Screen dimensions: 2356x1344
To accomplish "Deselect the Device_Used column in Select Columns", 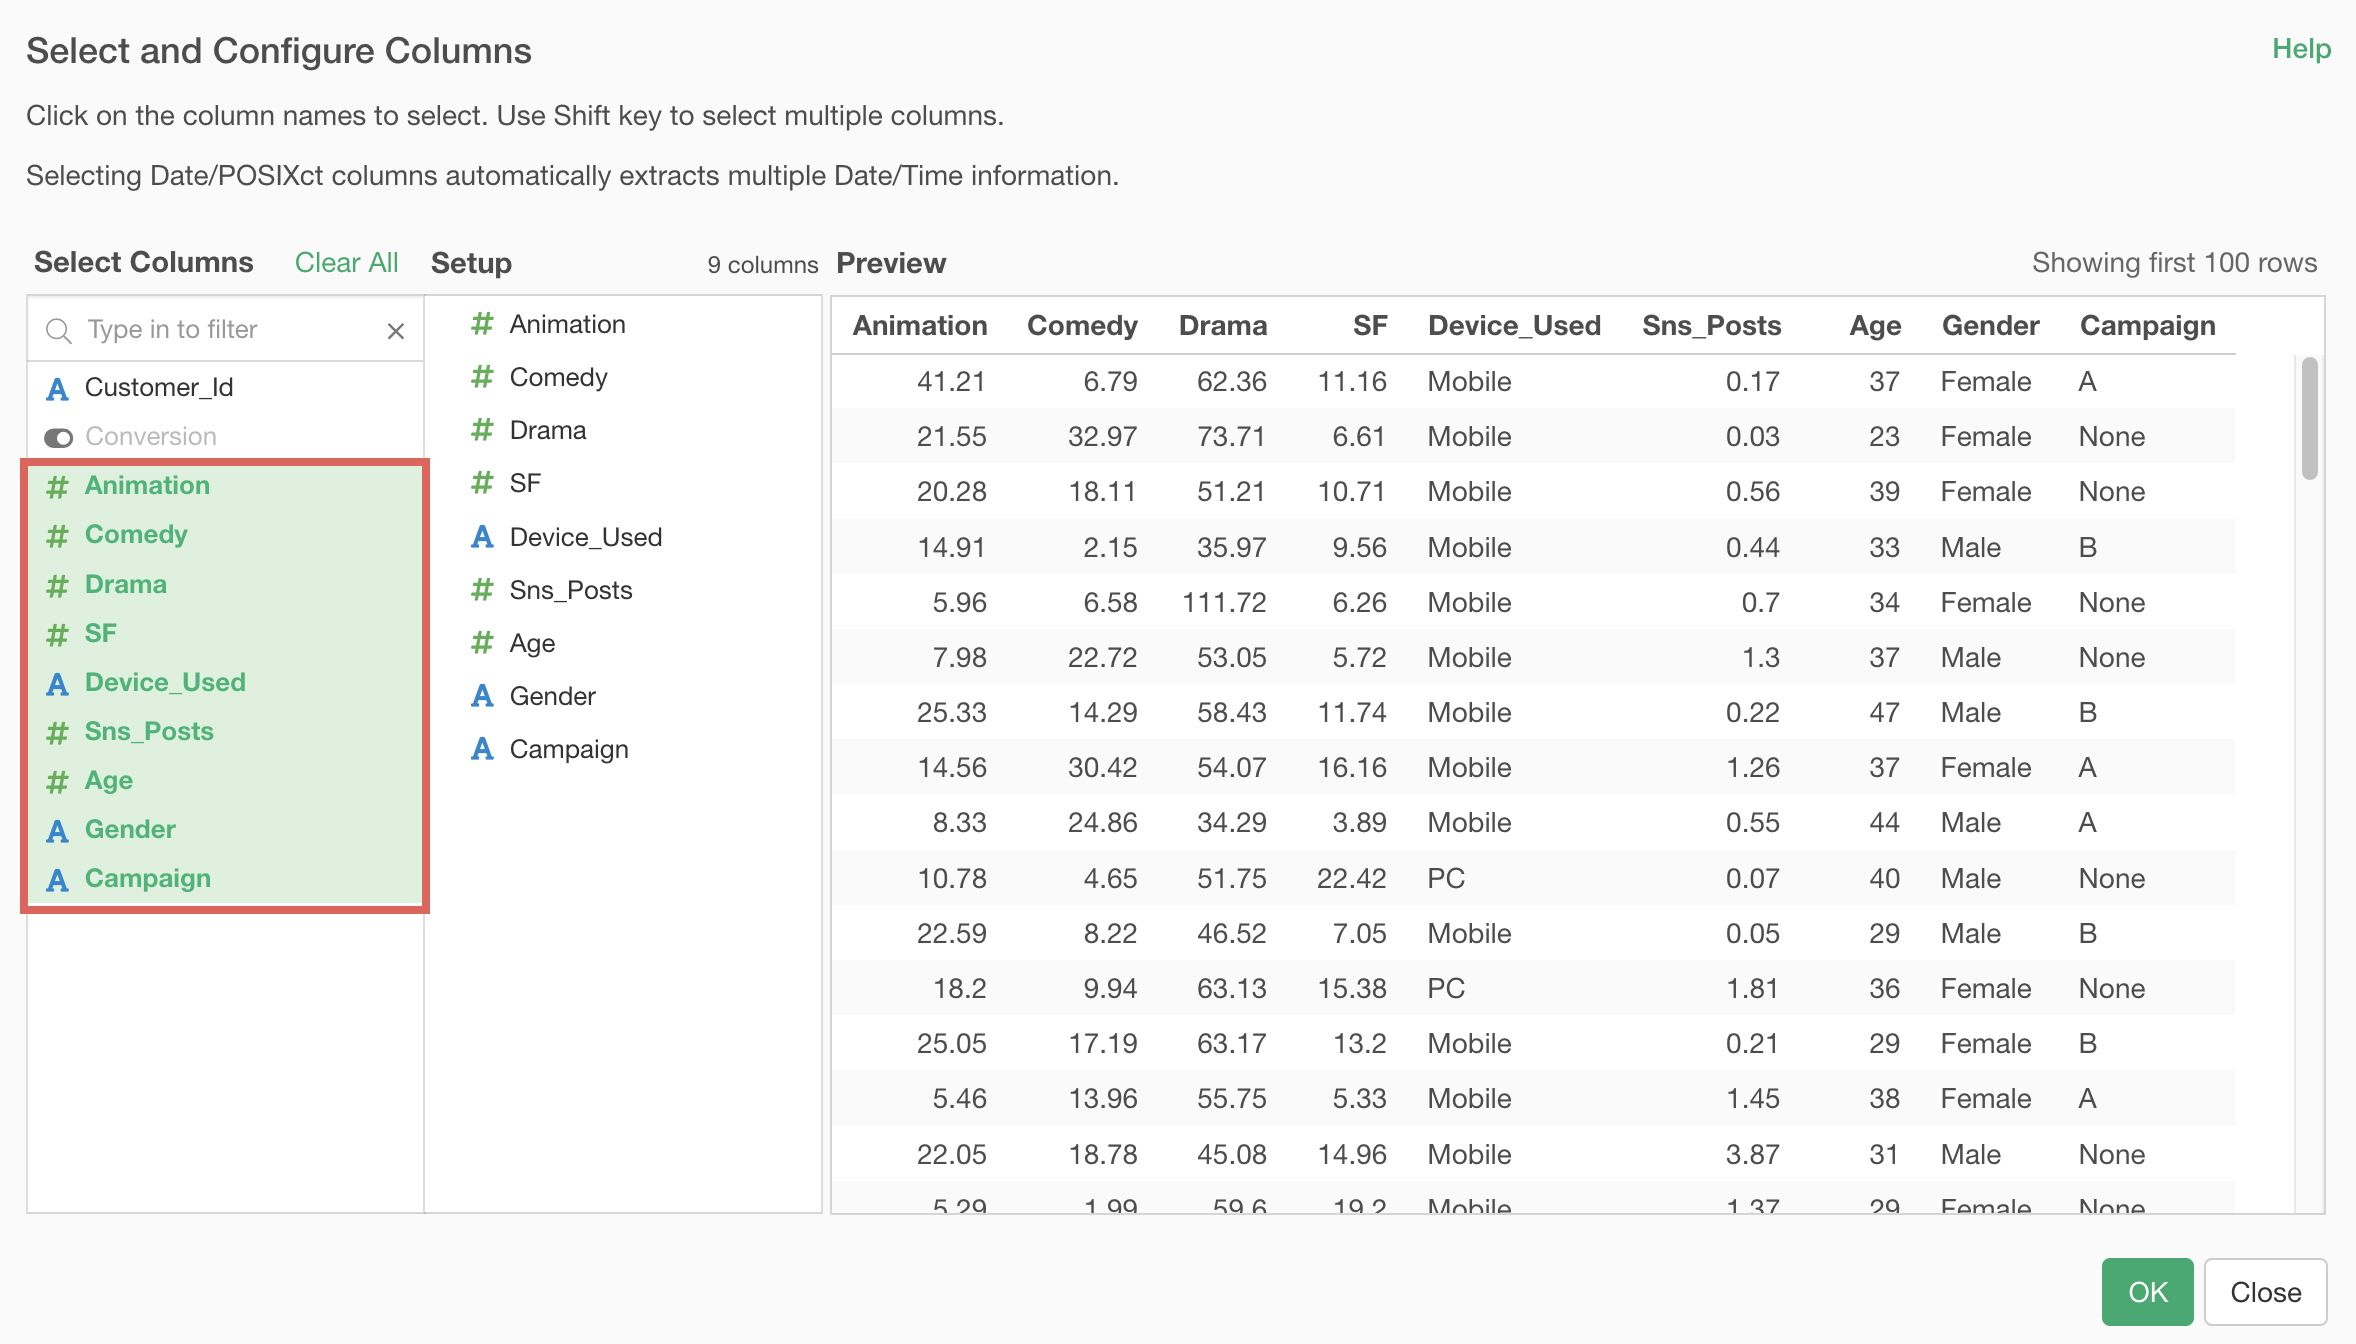I will click(x=165, y=682).
